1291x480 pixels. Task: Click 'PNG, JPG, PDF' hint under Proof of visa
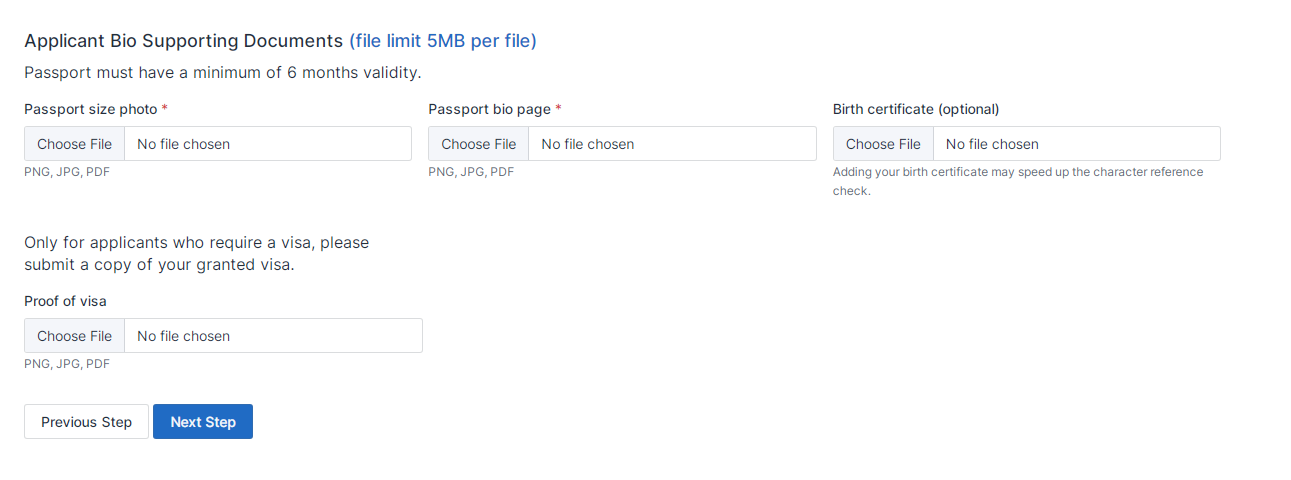coord(67,364)
